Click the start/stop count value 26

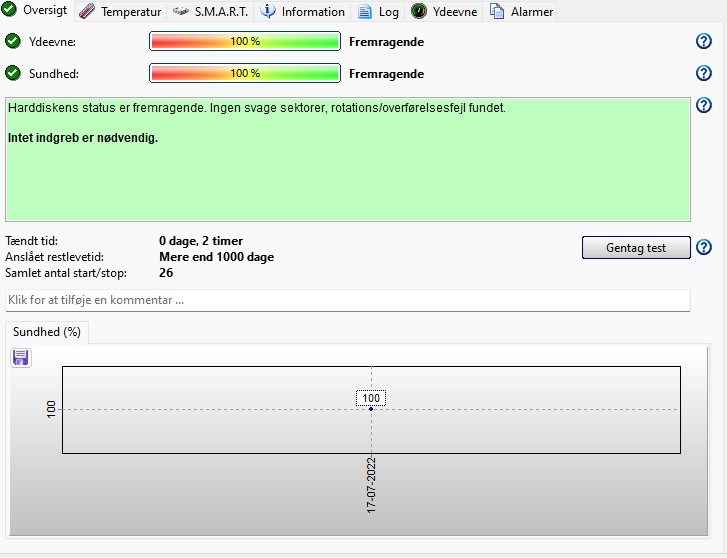tap(166, 273)
